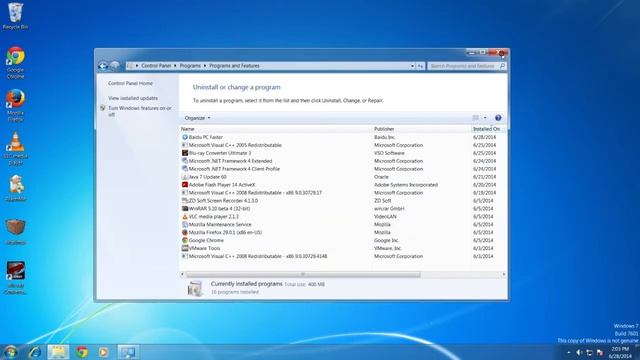Click the network tray icon
640x360 pixels.
[589, 353]
